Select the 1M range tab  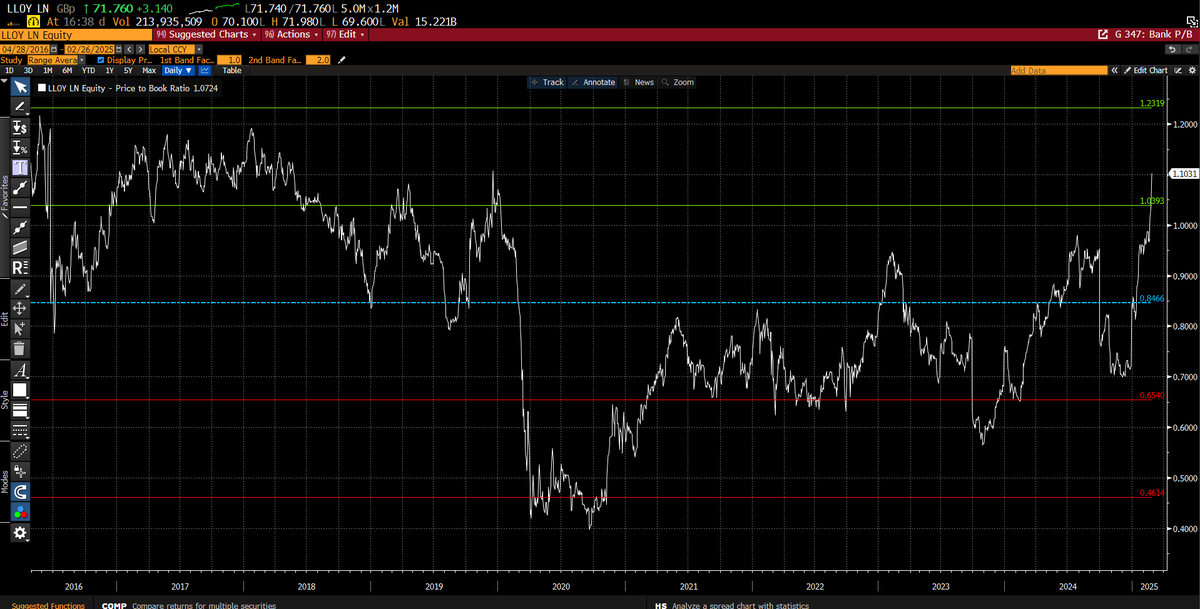pyautogui.click(x=48, y=70)
